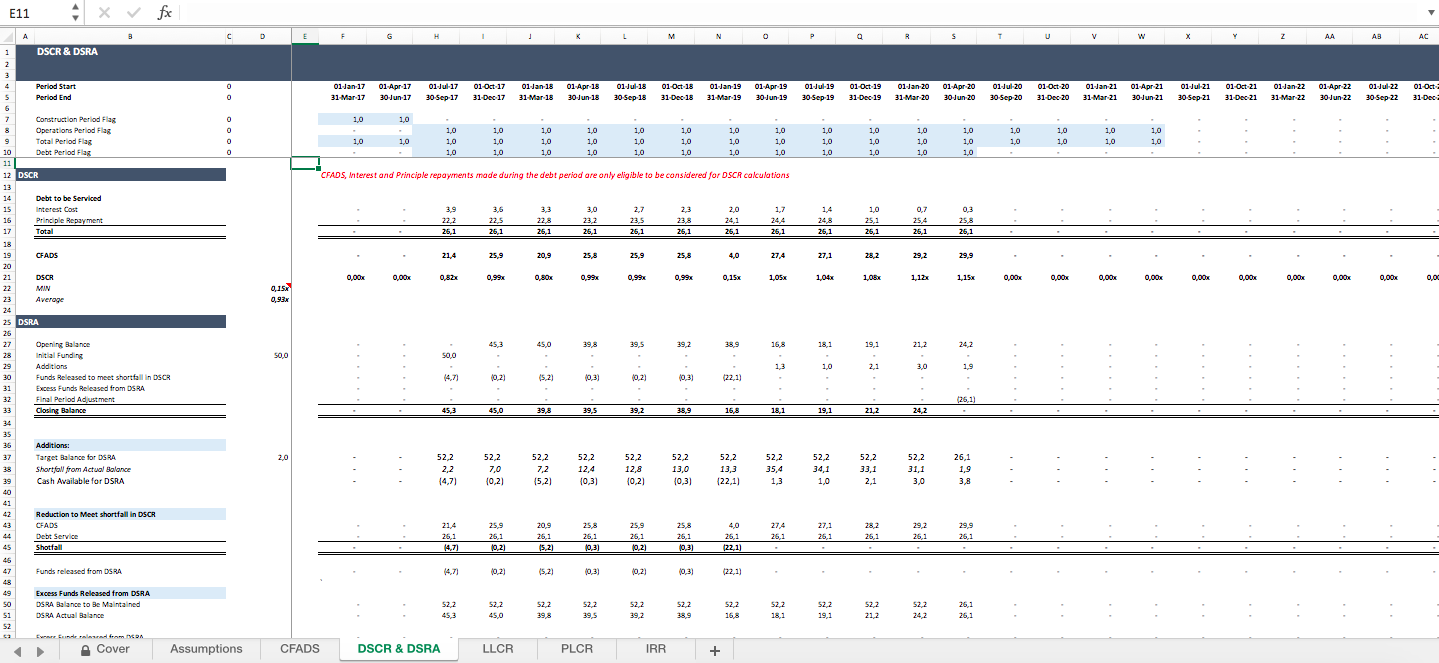Open the LLCR sheet
The image size is (1439, 663).
point(496,648)
